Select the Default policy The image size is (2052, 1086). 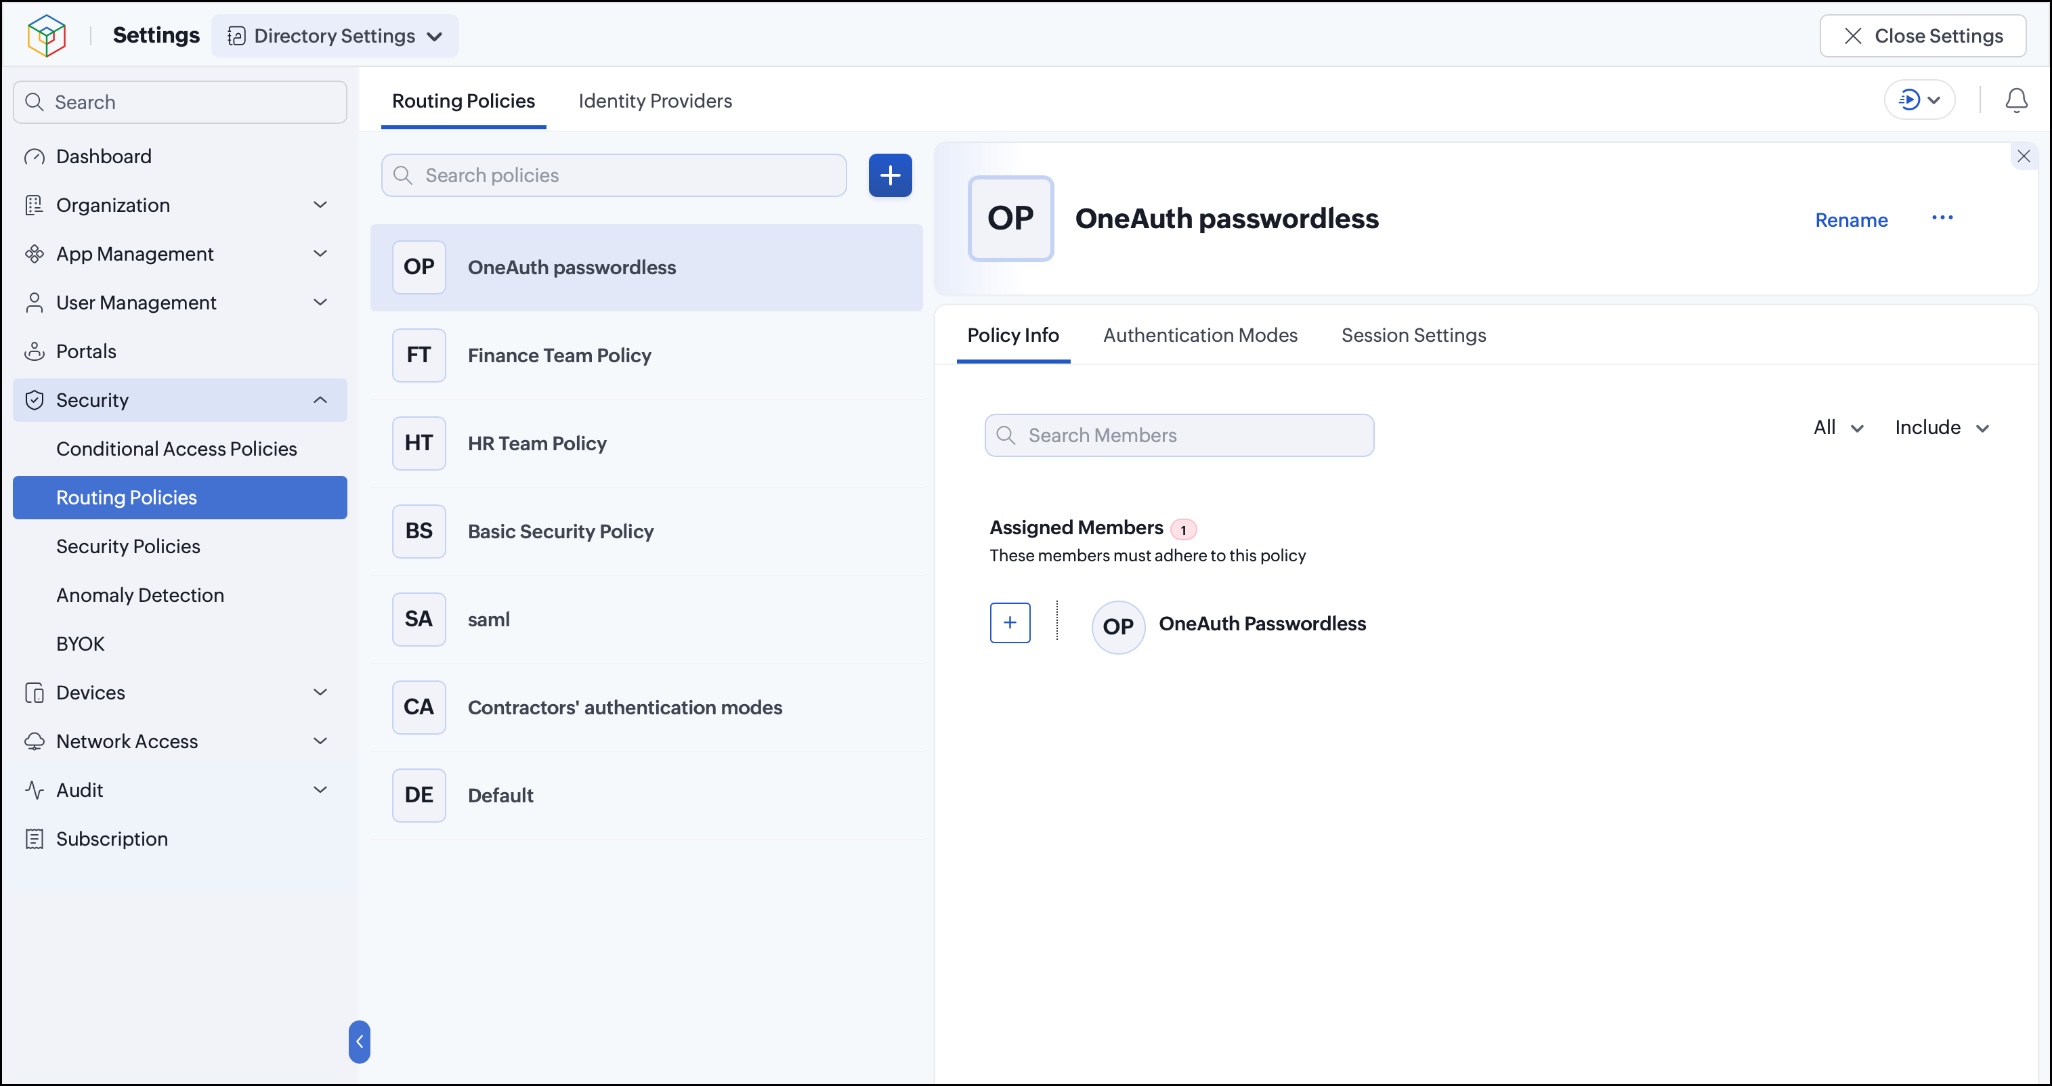(647, 796)
